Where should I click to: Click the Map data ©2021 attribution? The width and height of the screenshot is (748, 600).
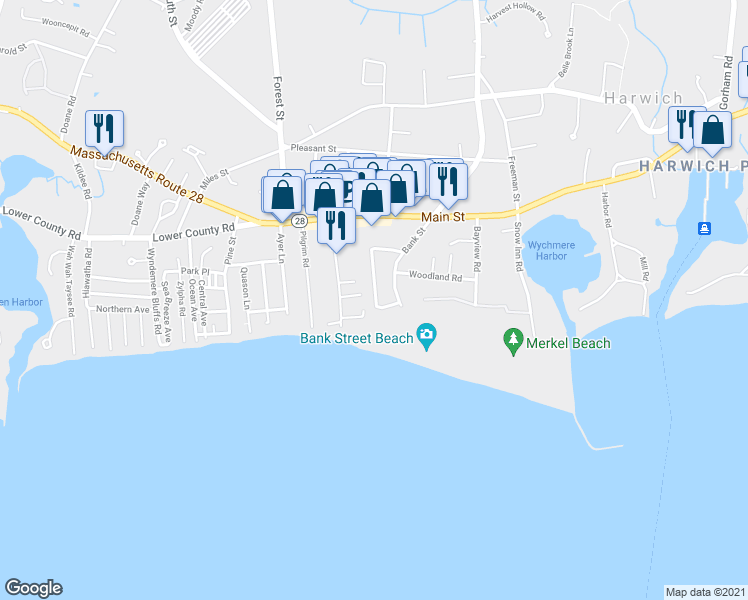point(706,592)
